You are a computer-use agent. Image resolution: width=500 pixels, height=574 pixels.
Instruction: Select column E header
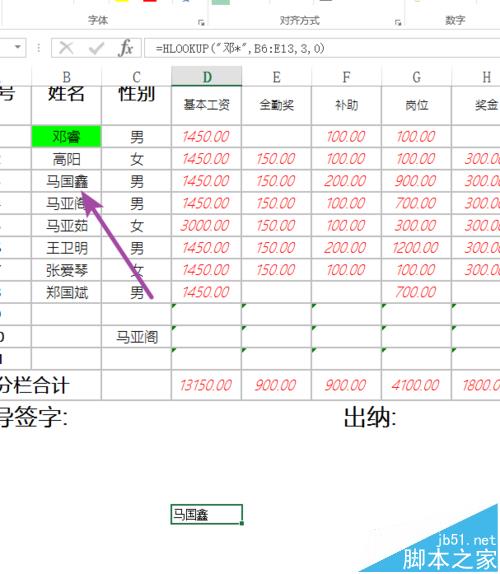tap(276, 77)
